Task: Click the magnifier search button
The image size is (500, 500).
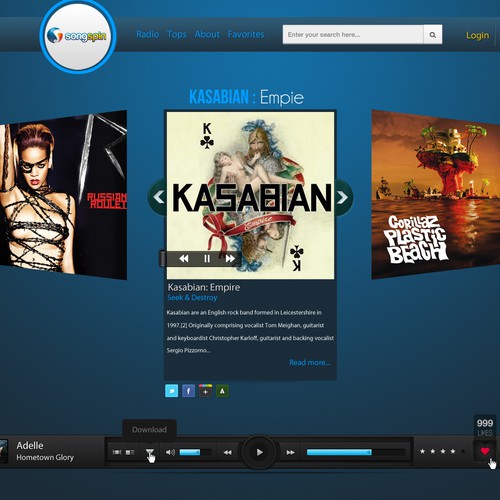Action: pyautogui.click(x=433, y=34)
